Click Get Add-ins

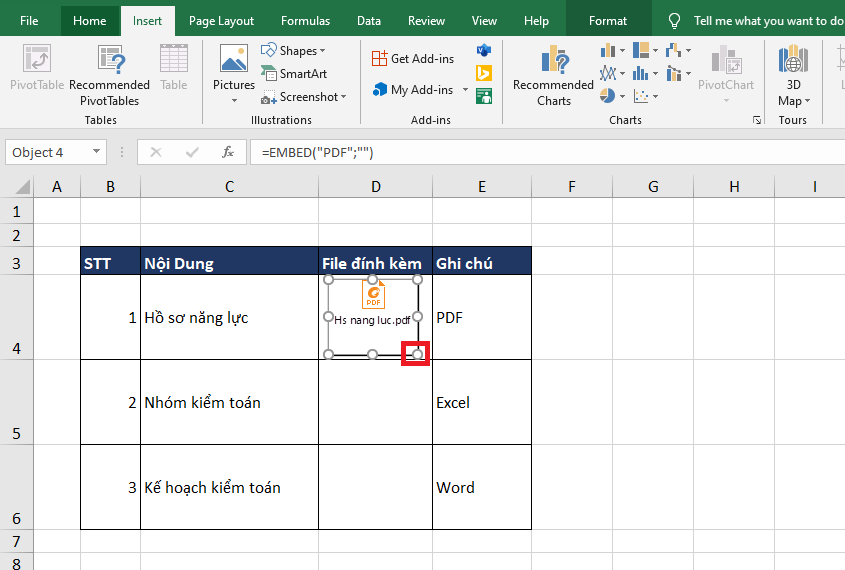tap(413, 59)
